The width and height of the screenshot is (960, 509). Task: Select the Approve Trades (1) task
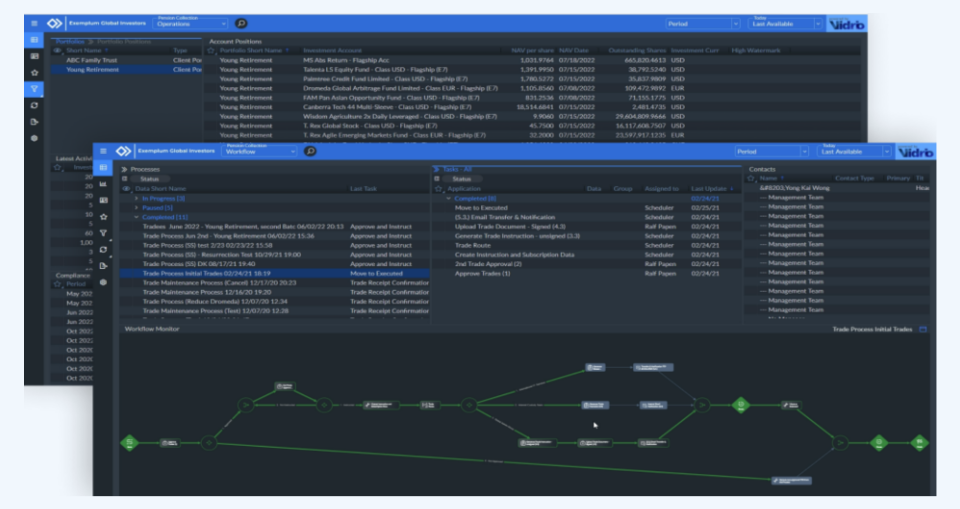(587, 273)
